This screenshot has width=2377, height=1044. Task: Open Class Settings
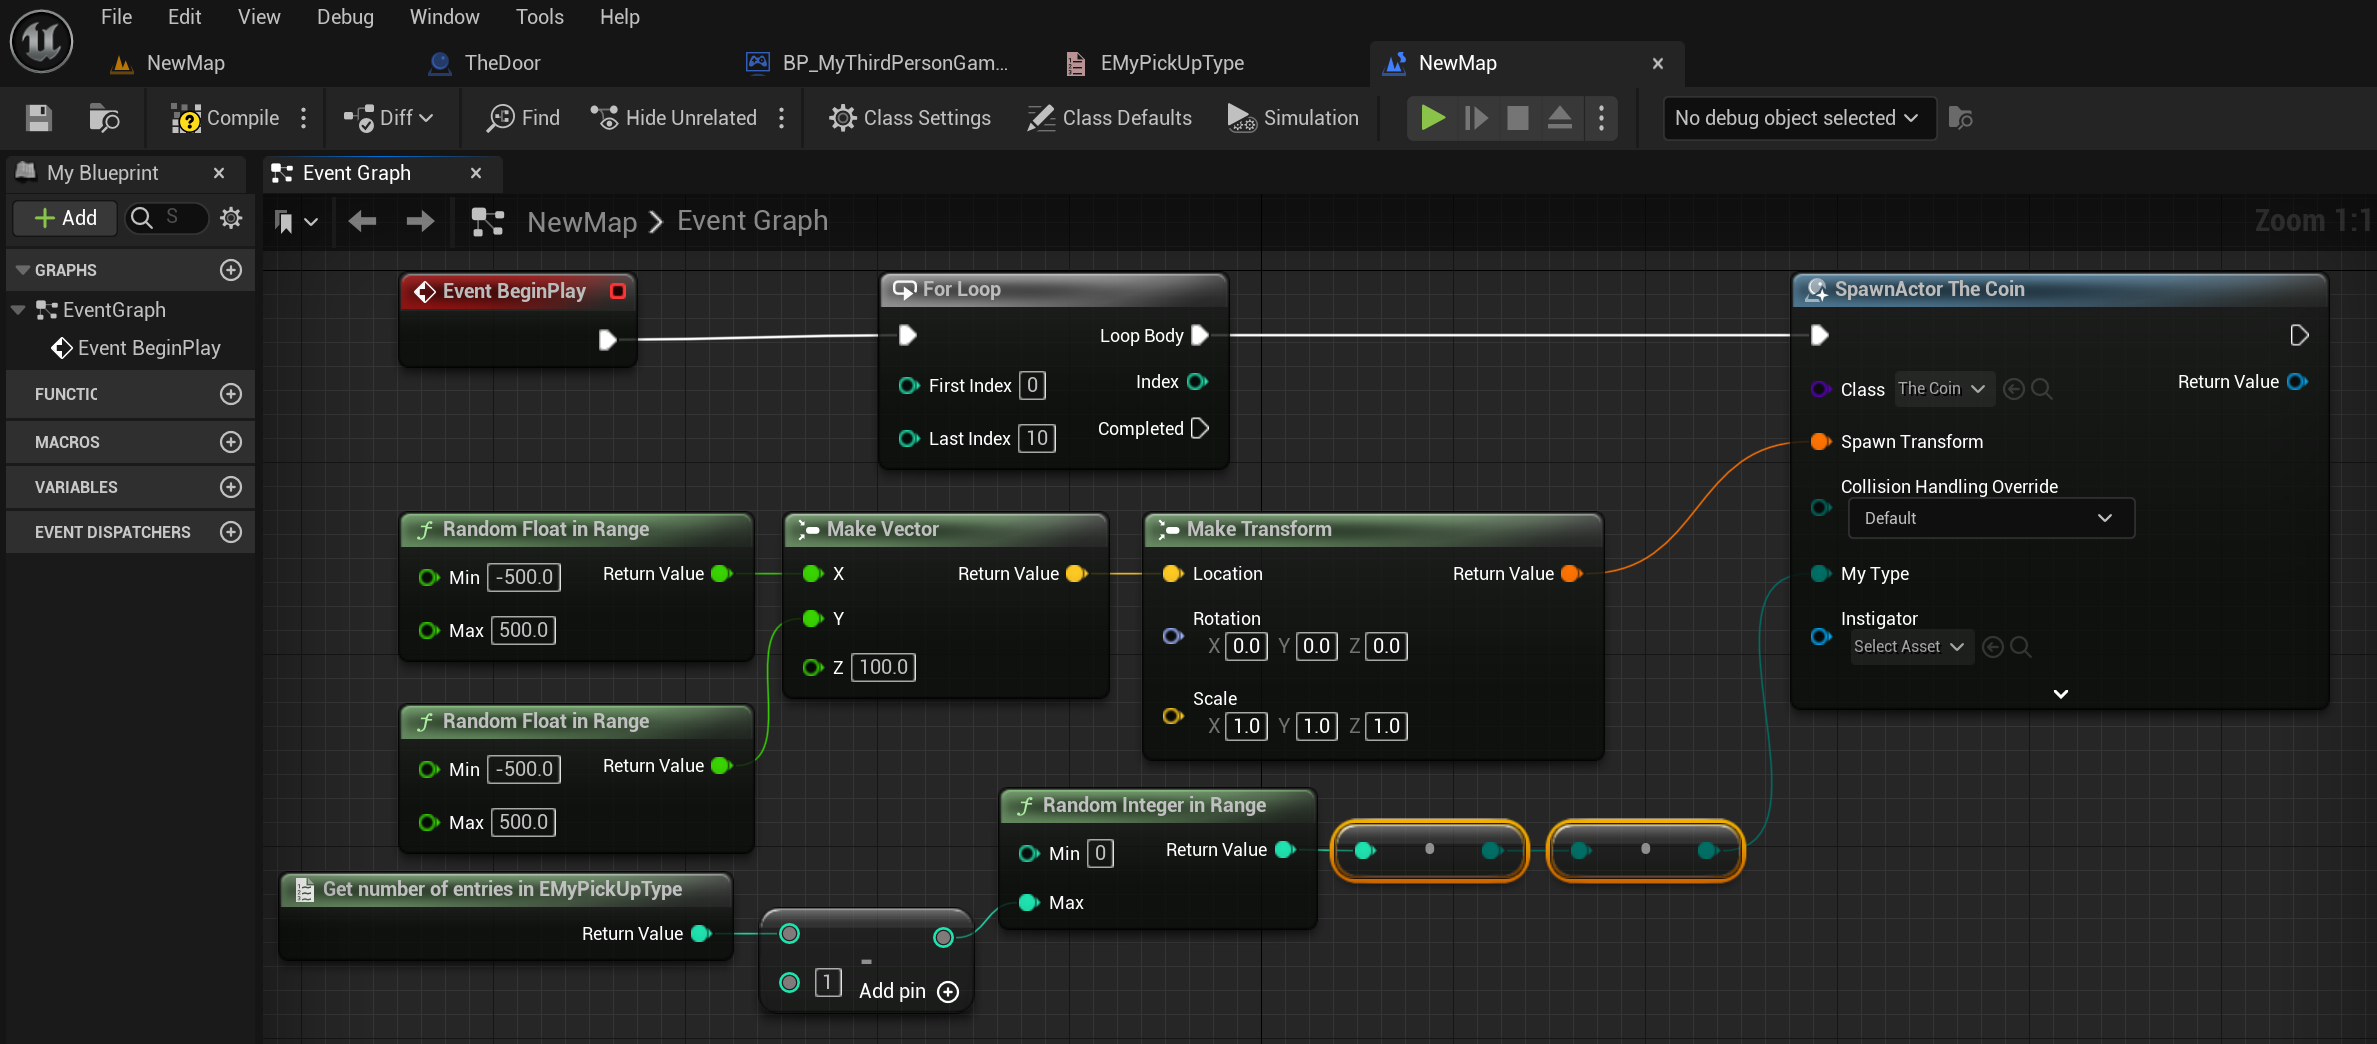click(x=910, y=118)
